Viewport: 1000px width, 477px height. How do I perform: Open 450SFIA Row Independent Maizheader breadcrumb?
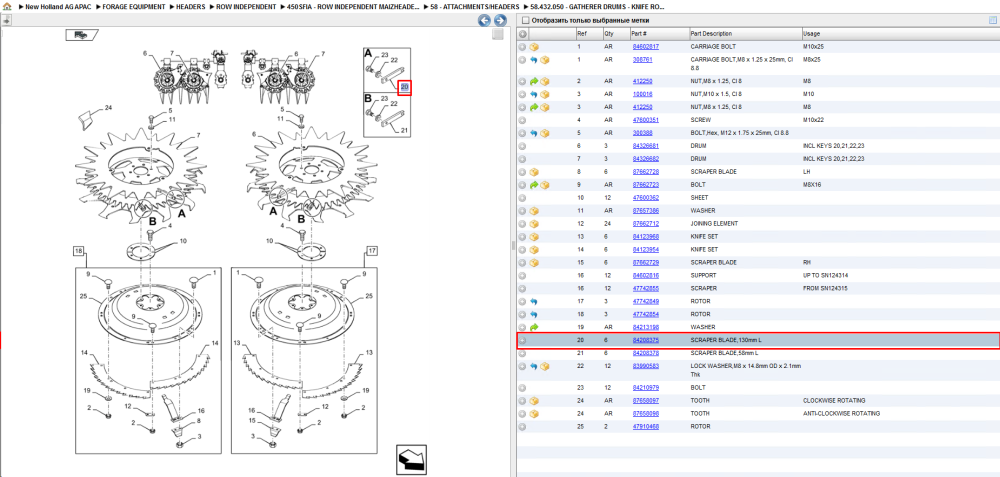pyautogui.click(x=353, y=6)
